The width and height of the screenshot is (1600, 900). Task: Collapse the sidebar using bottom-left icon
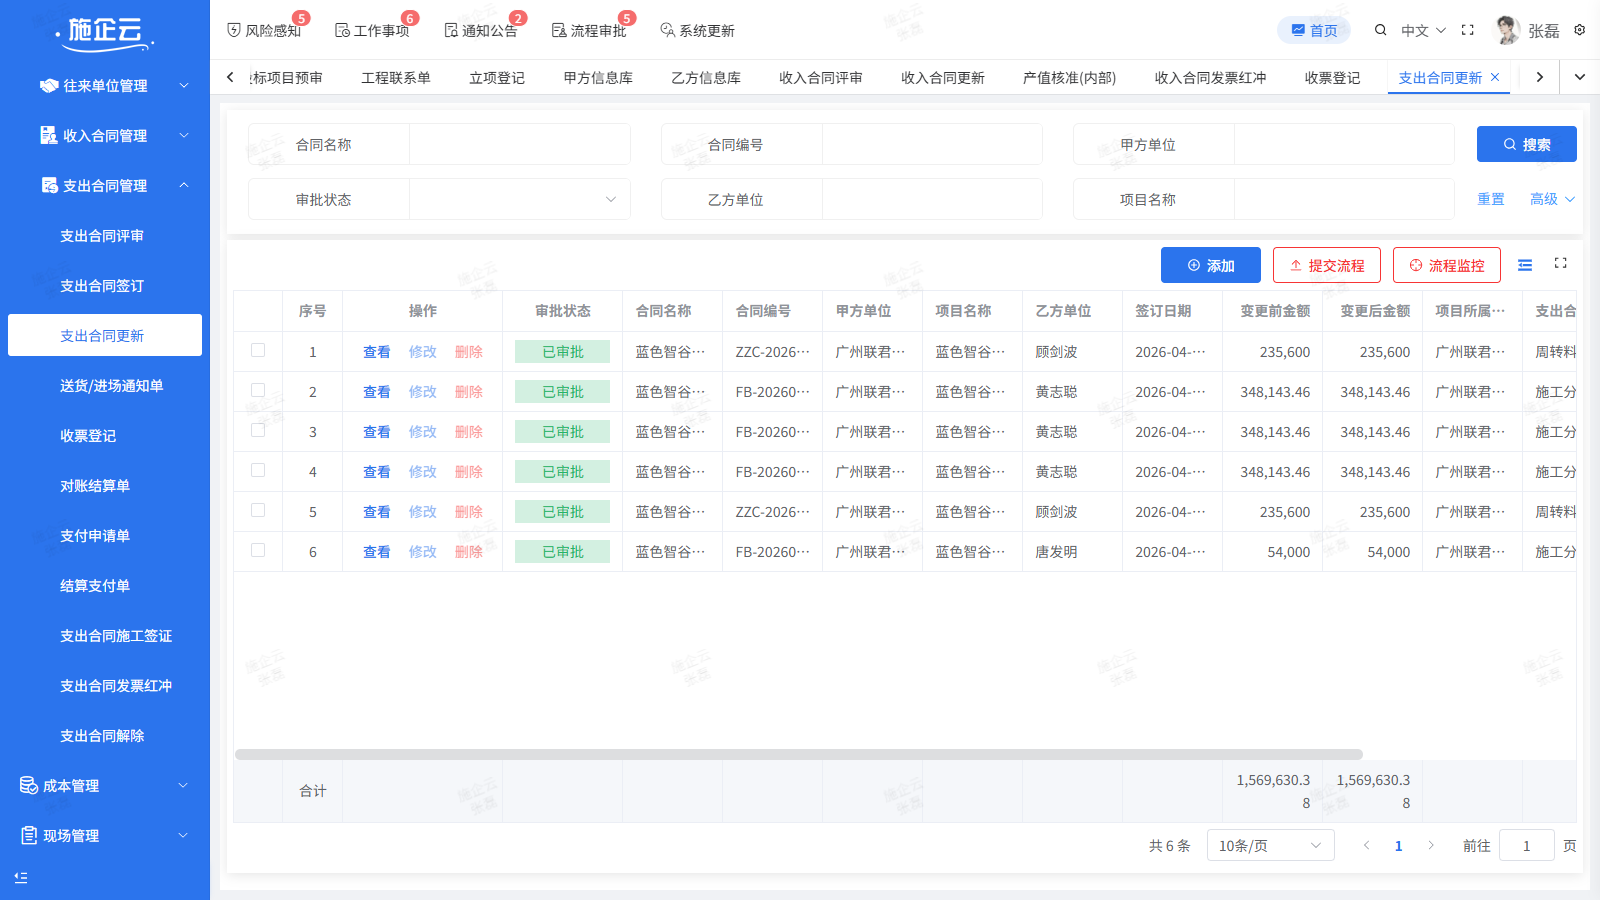[x=21, y=877]
